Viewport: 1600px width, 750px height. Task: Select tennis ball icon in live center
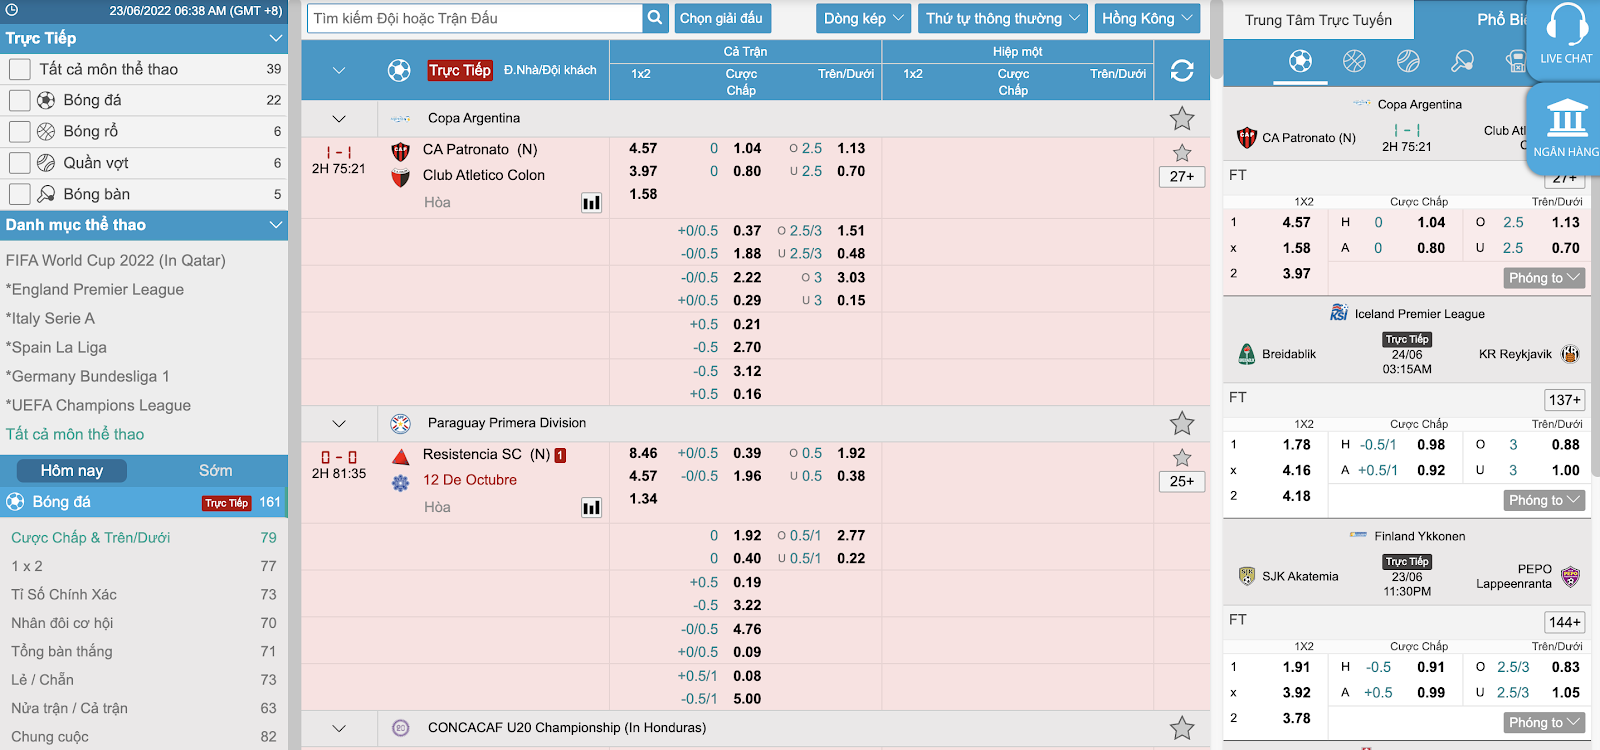click(1408, 62)
